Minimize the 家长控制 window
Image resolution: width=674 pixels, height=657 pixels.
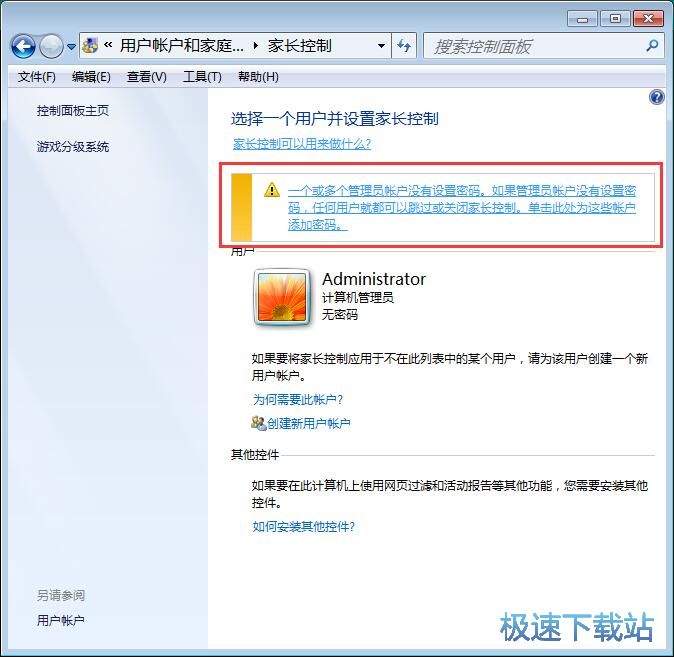point(582,19)
